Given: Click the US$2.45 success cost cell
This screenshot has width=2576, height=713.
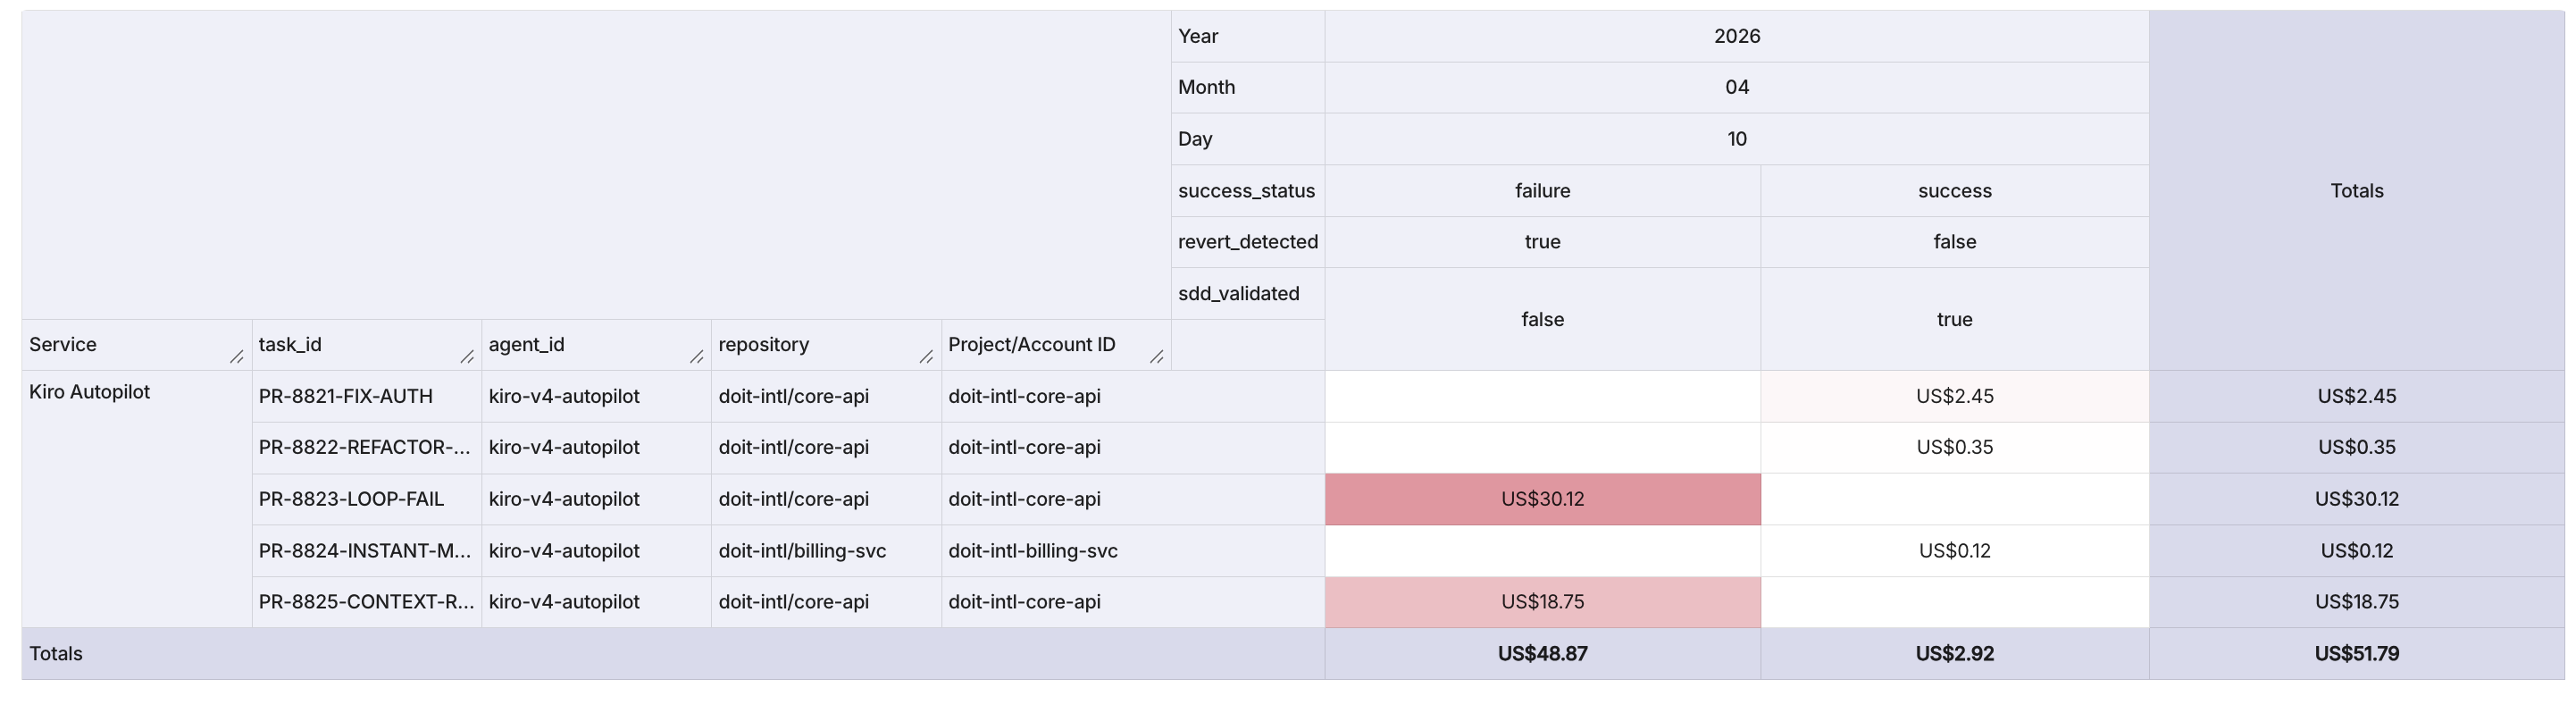Looking at the screenshot, I should (x=1955, y=396).
